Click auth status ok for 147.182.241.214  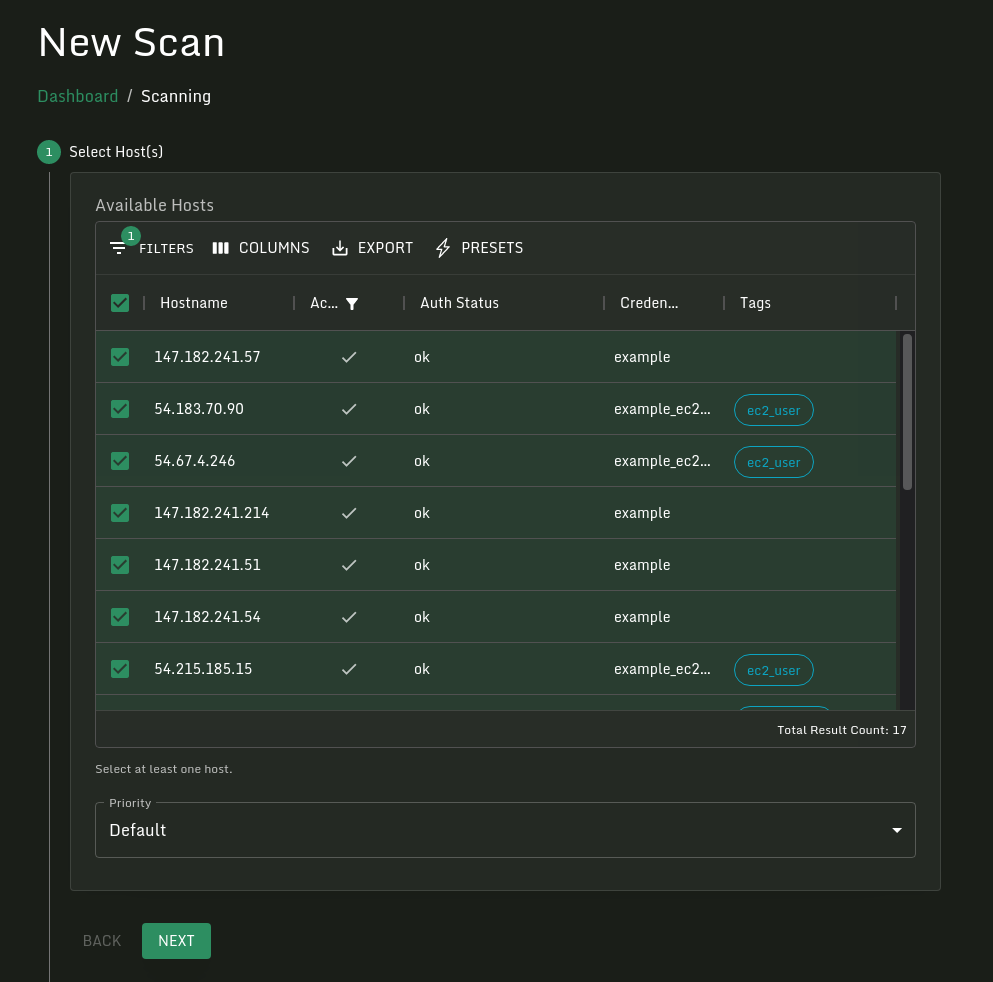[x=422, y=513]
